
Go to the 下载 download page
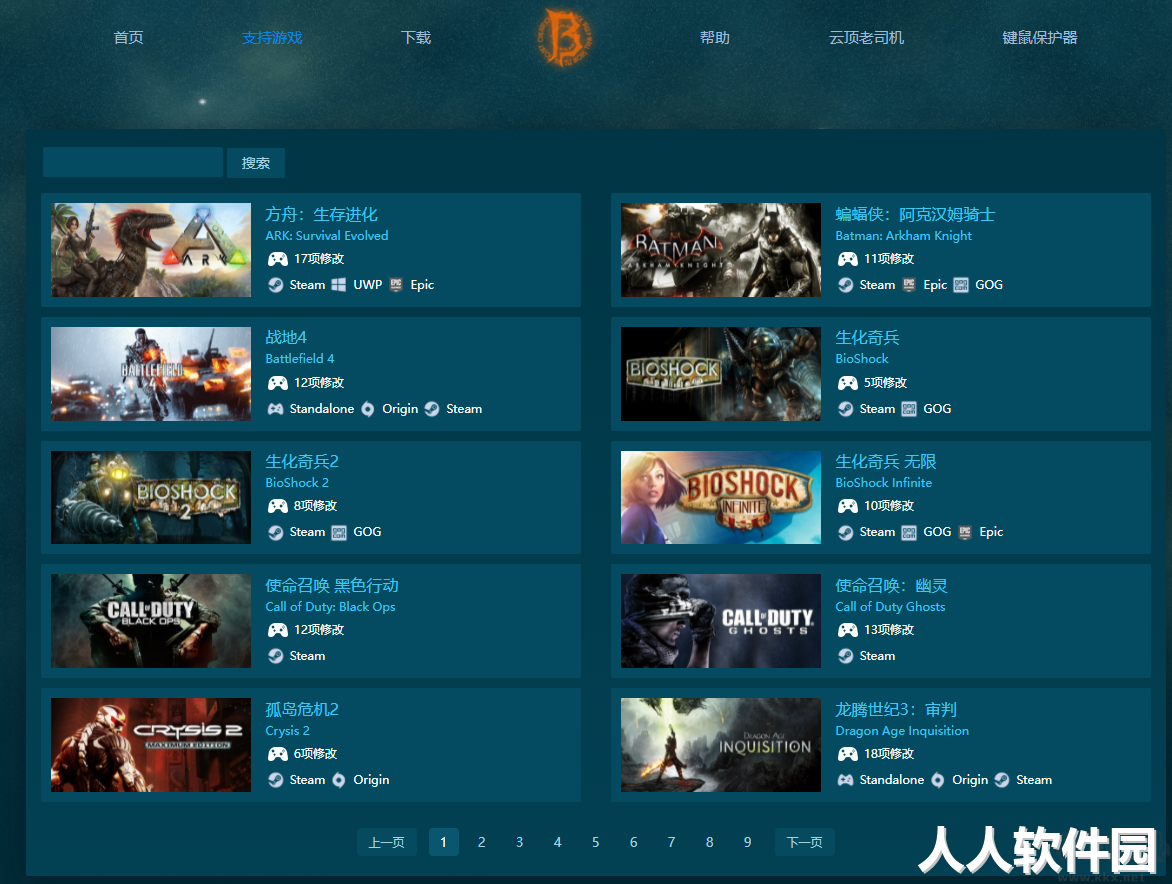point(416,37)
